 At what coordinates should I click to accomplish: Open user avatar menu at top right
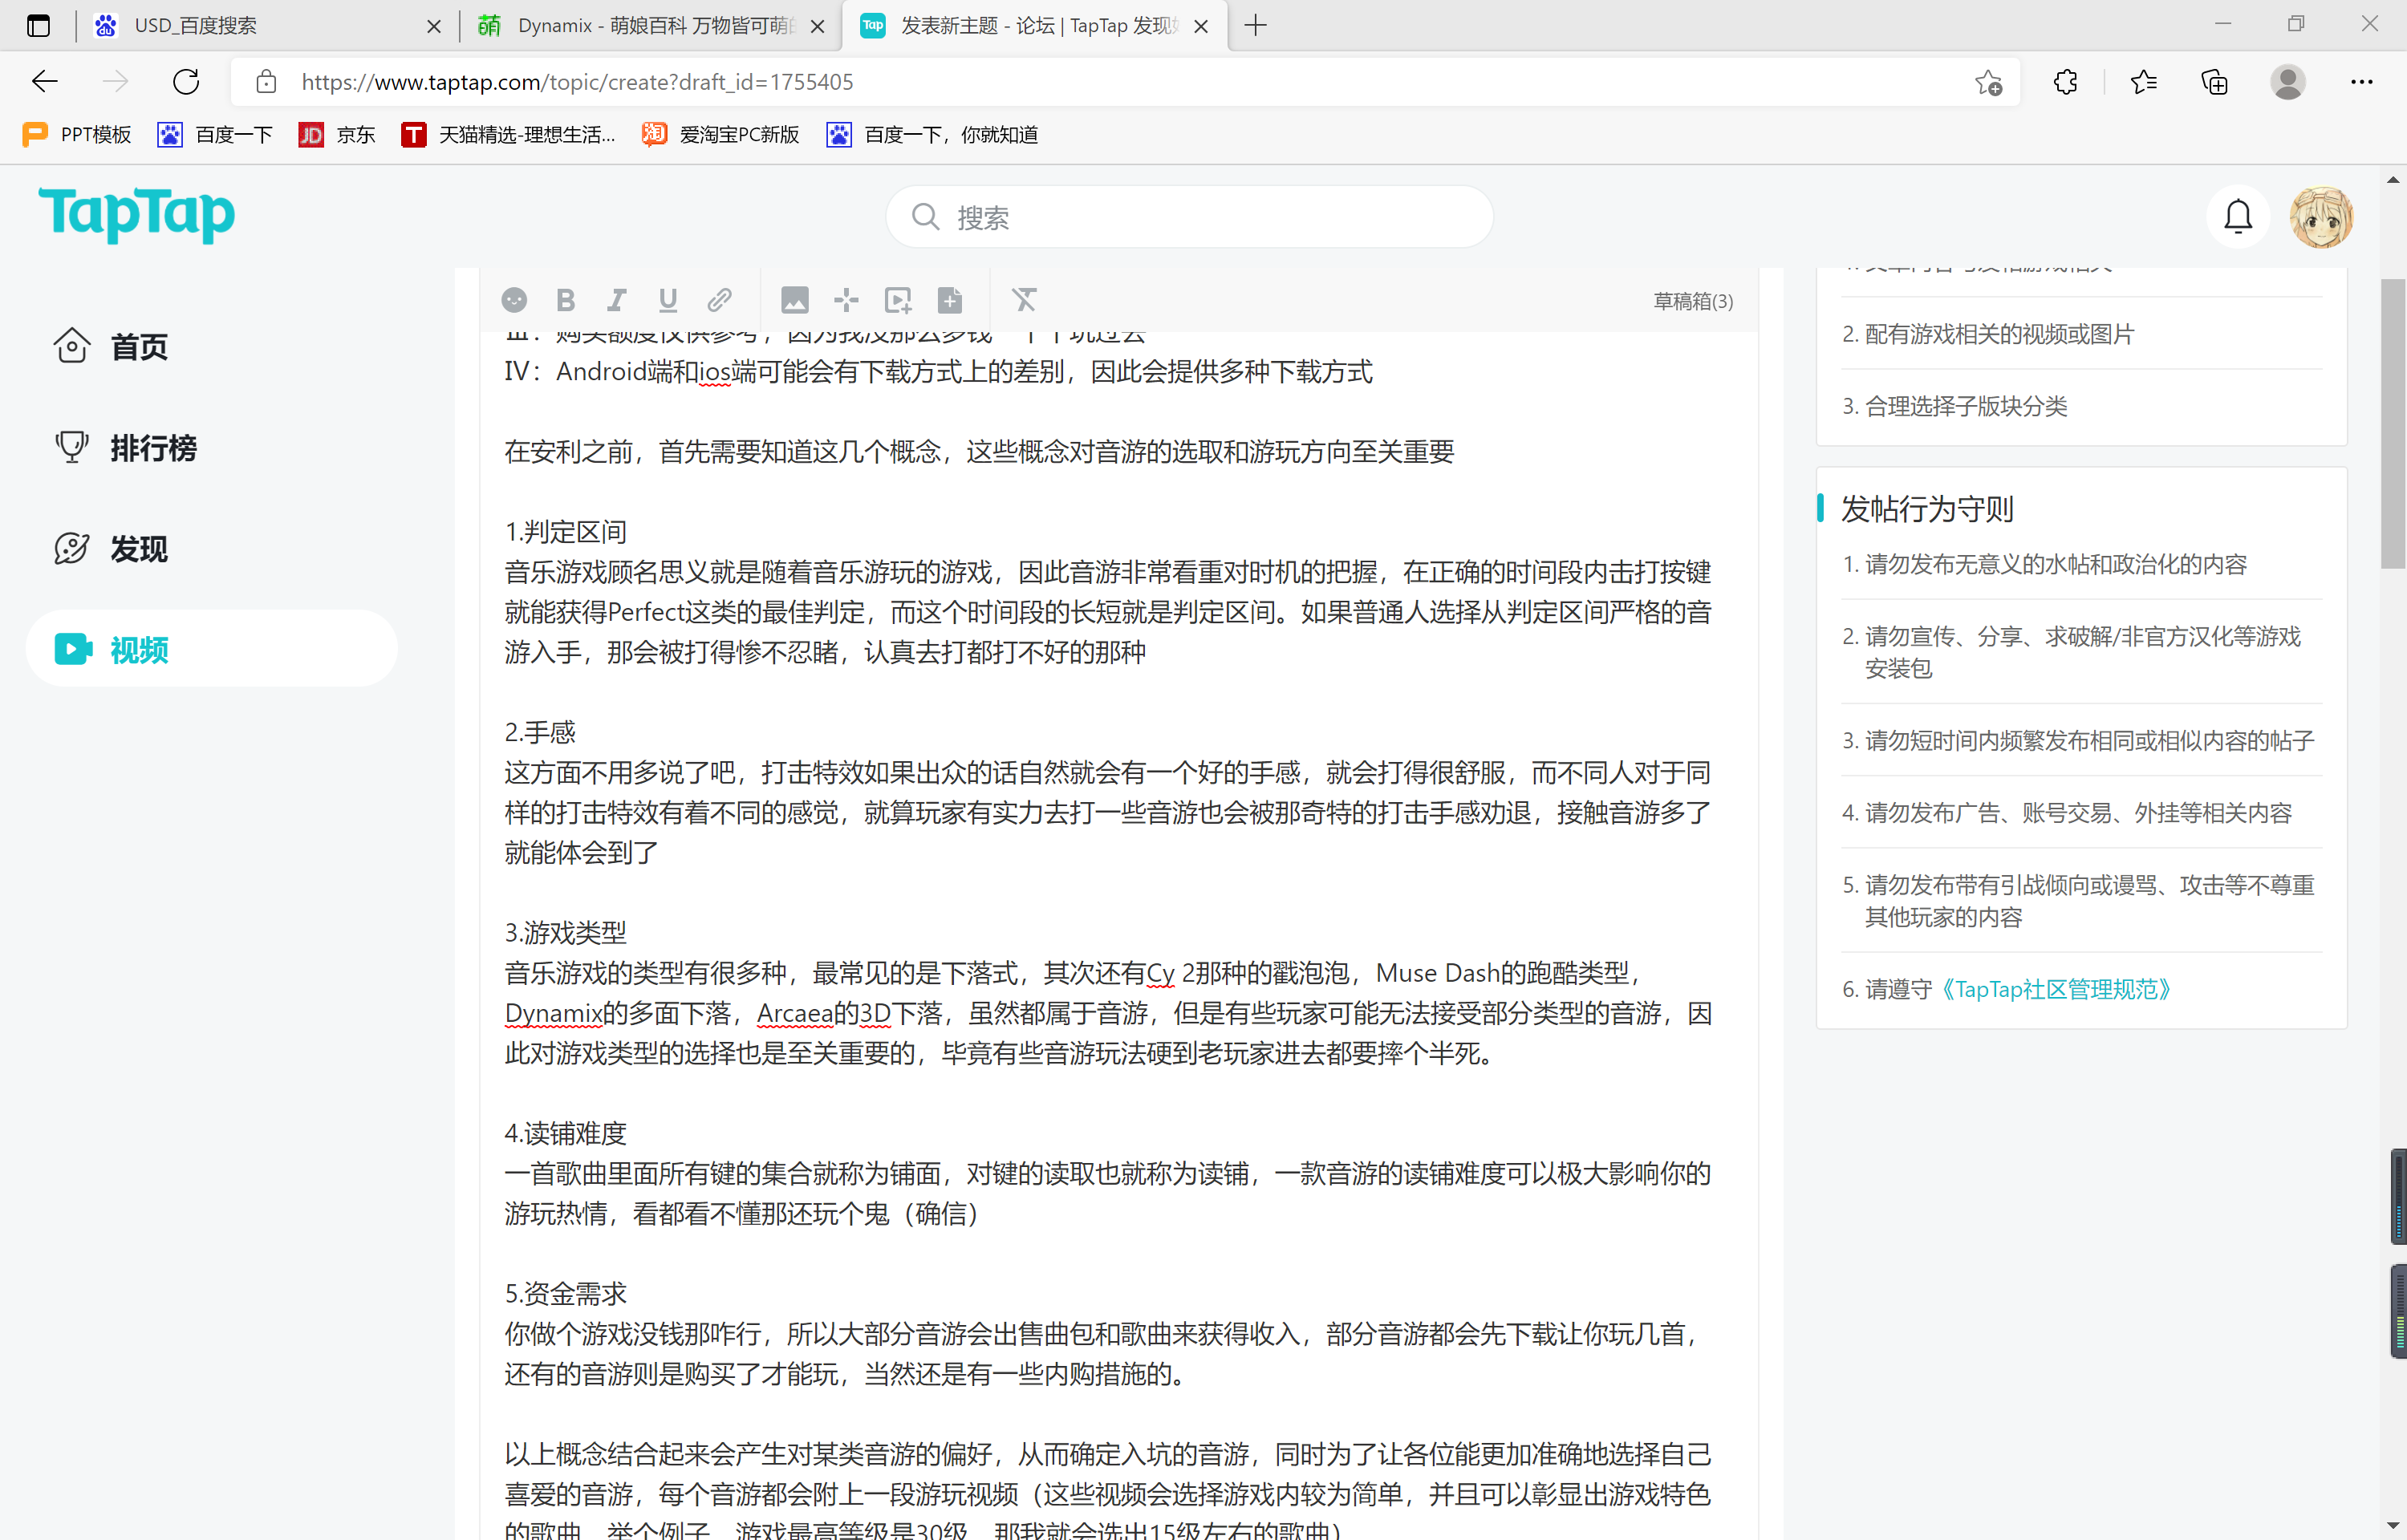pyautogui.click(x=2320, y=216)
